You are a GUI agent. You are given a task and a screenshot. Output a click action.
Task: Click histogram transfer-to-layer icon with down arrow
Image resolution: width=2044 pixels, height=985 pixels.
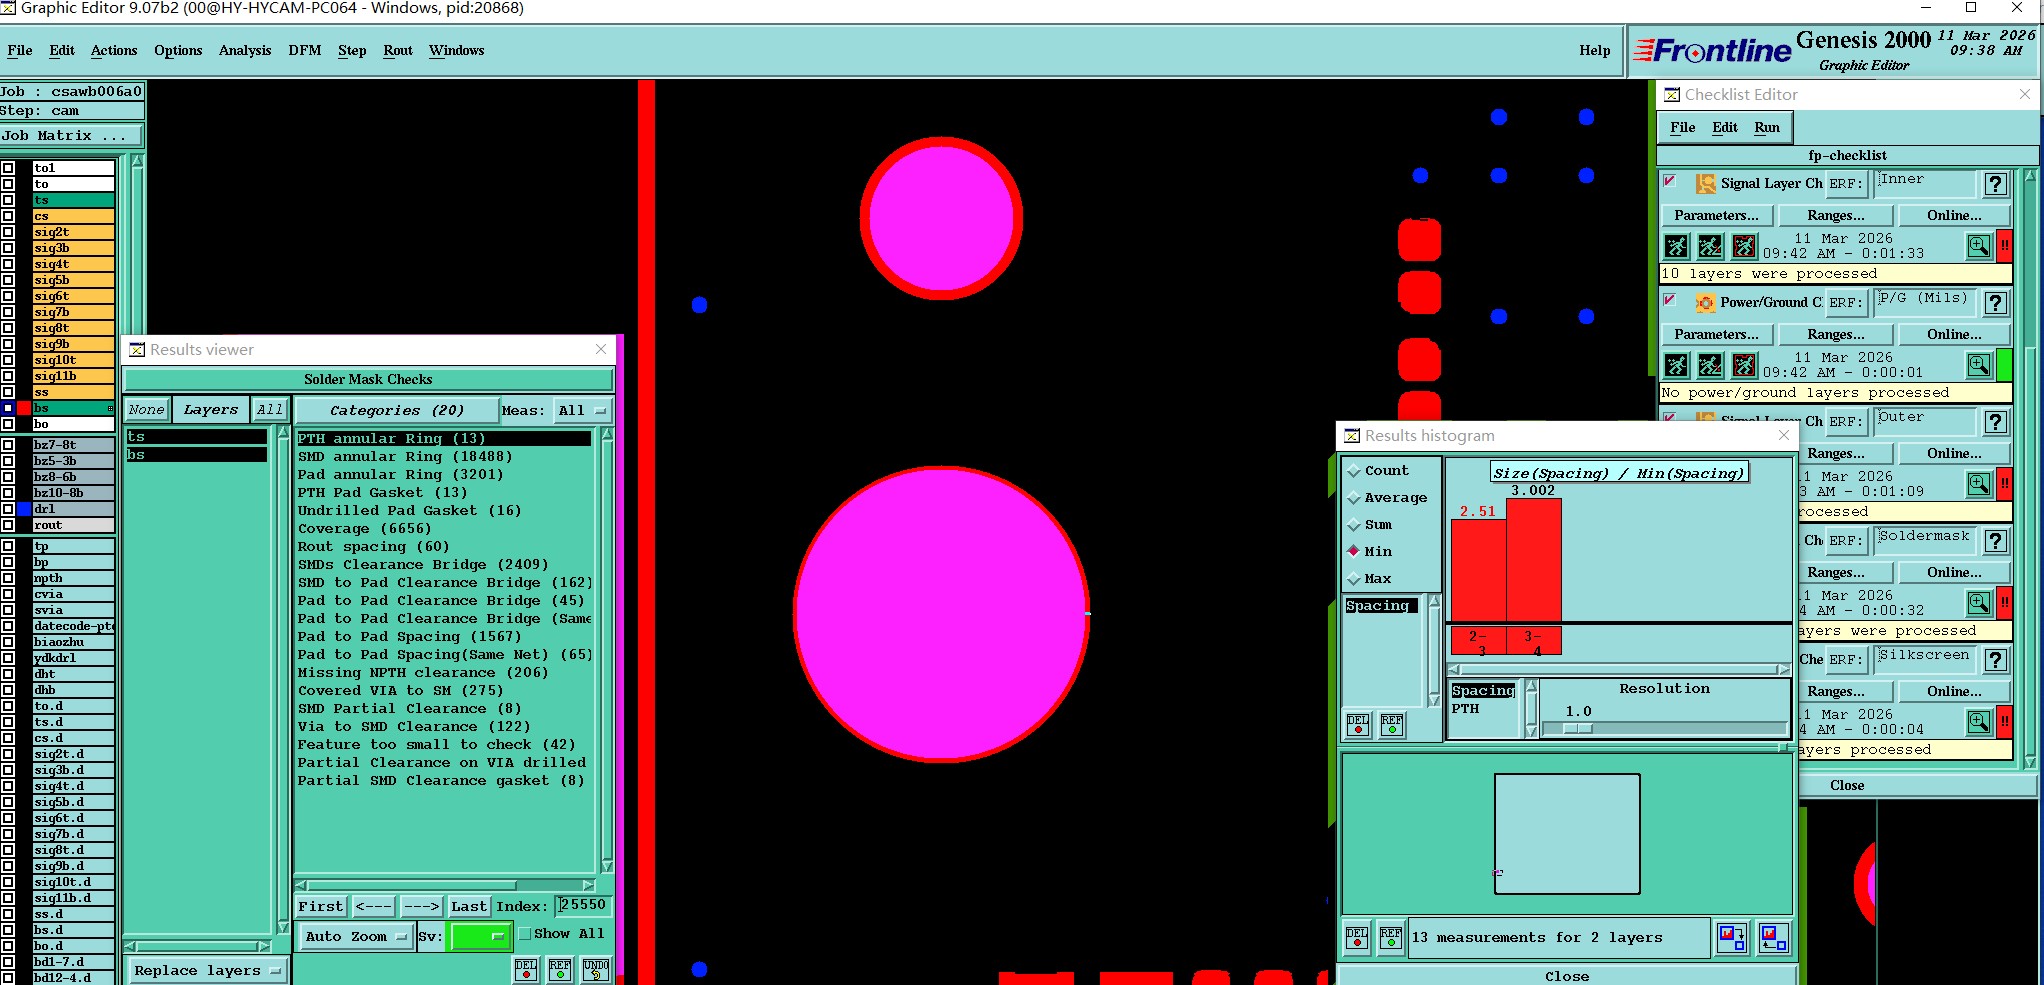coord(1732,938)
